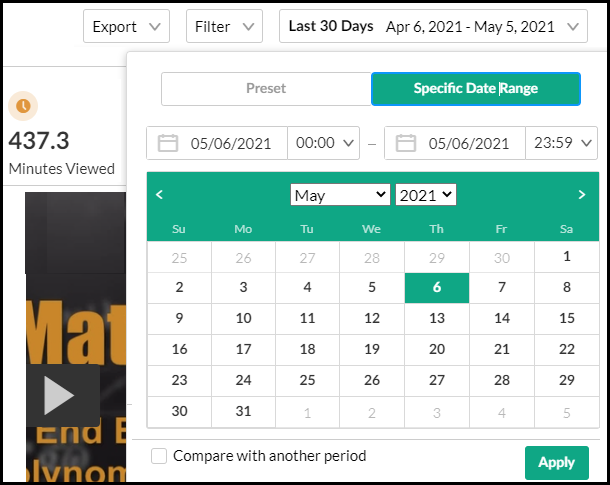Select the Specific Date Range tab

(476, 89)
